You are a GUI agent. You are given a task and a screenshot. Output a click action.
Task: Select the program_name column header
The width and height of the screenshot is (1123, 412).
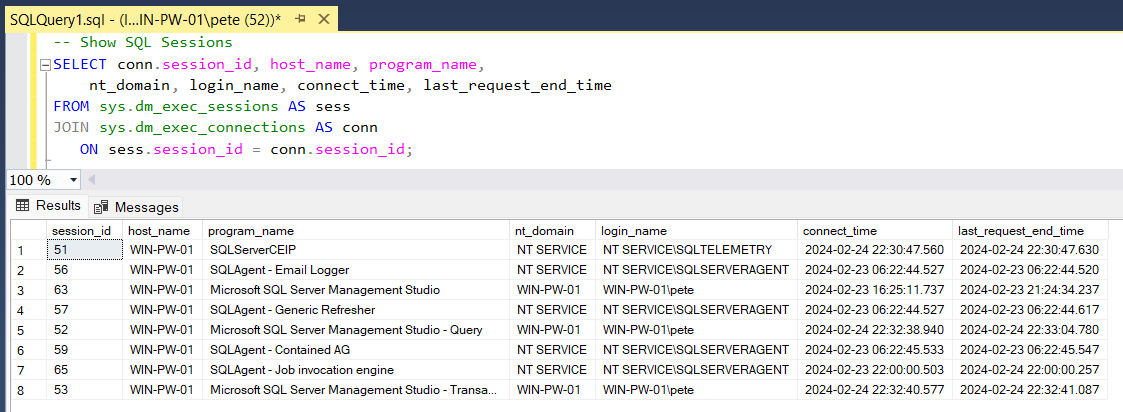click(251, 230)
